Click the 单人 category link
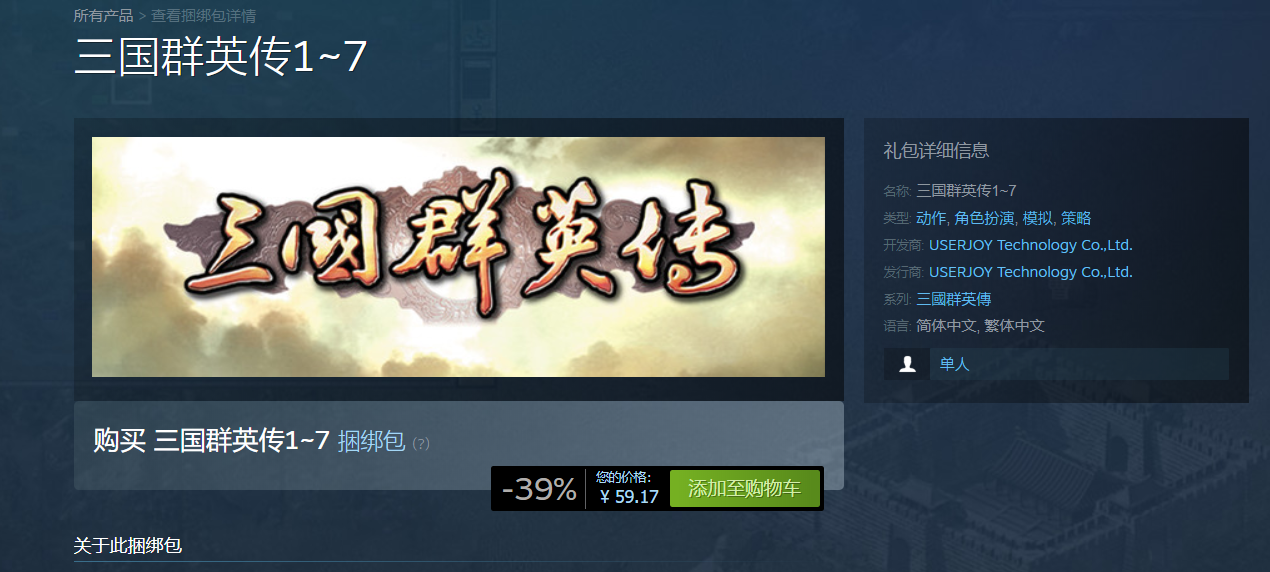Image resolution: width=1270 pixels, height=572 pixels. (x=954, y=365)
